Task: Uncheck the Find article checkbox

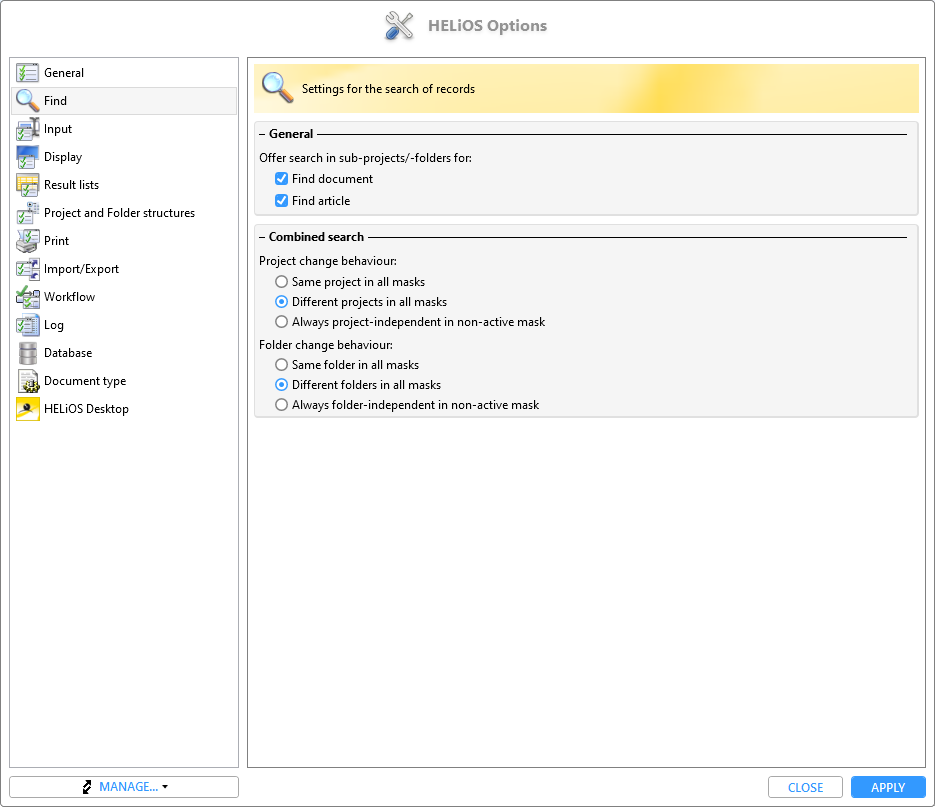Action: click(281, 201)
